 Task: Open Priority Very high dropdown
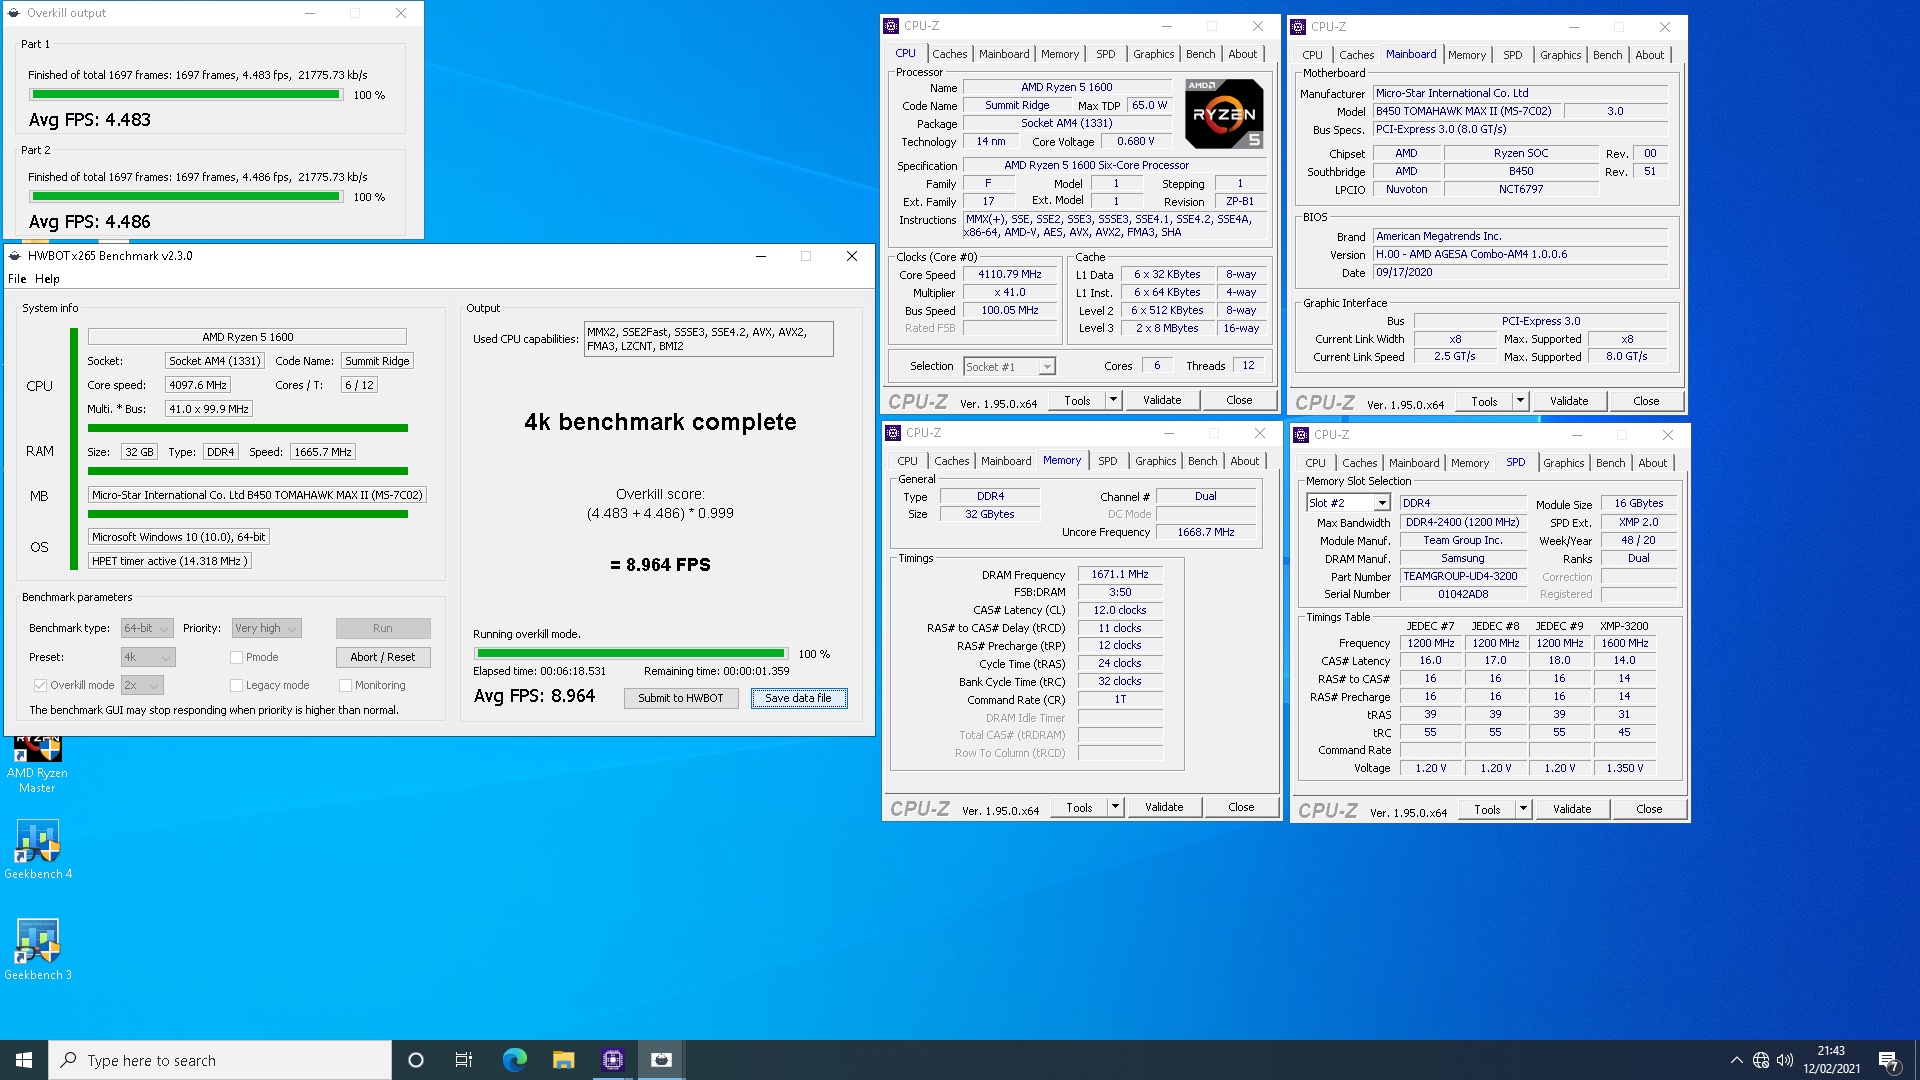pyautogui.click(x=266, y=628)
